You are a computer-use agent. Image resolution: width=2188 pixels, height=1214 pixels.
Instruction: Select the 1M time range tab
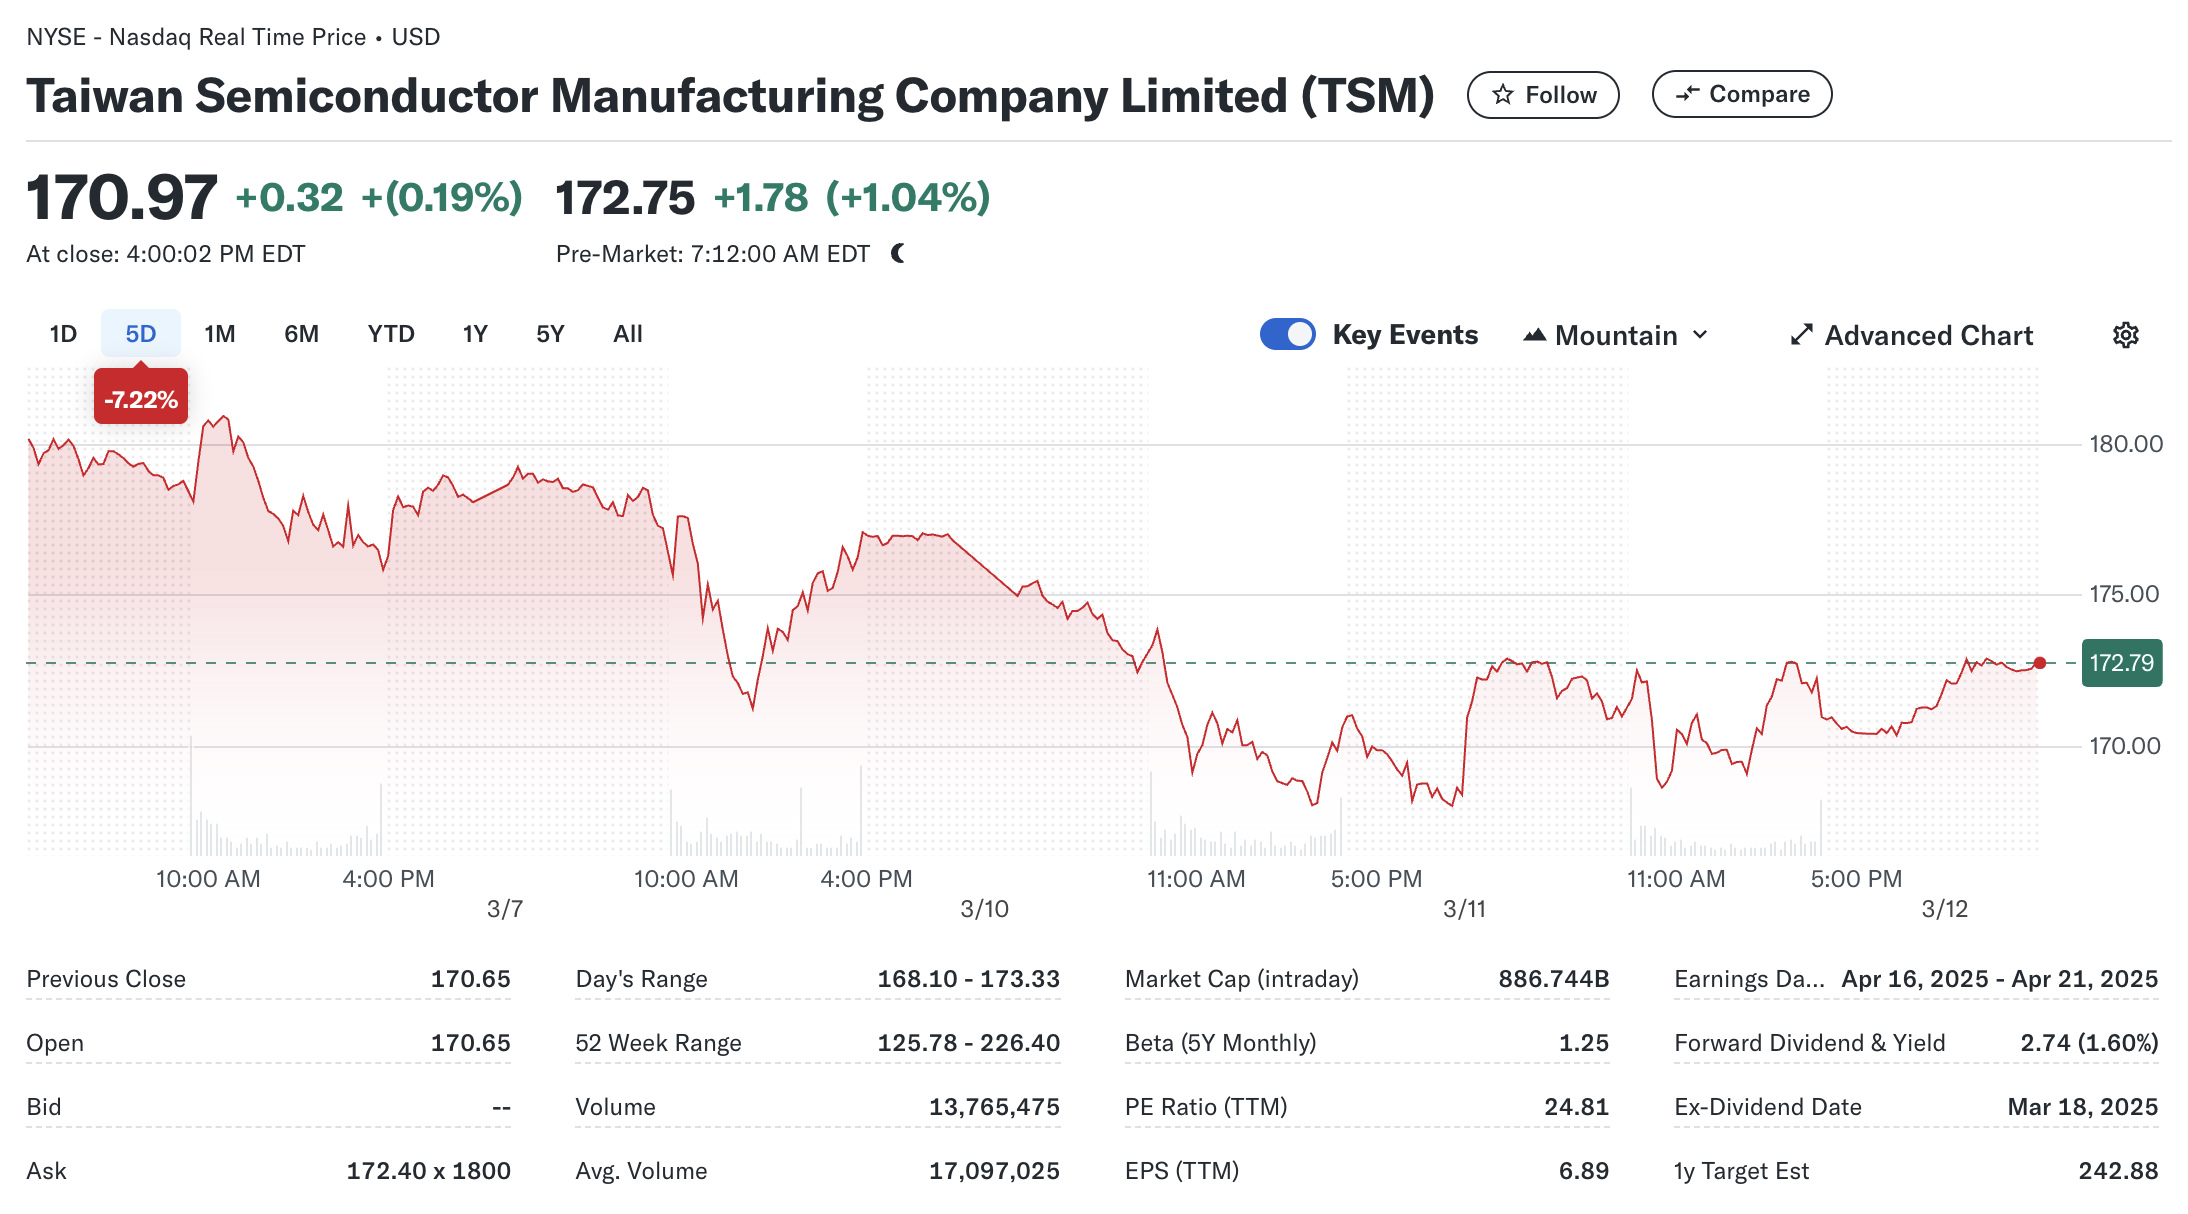[x=220, y=334]
